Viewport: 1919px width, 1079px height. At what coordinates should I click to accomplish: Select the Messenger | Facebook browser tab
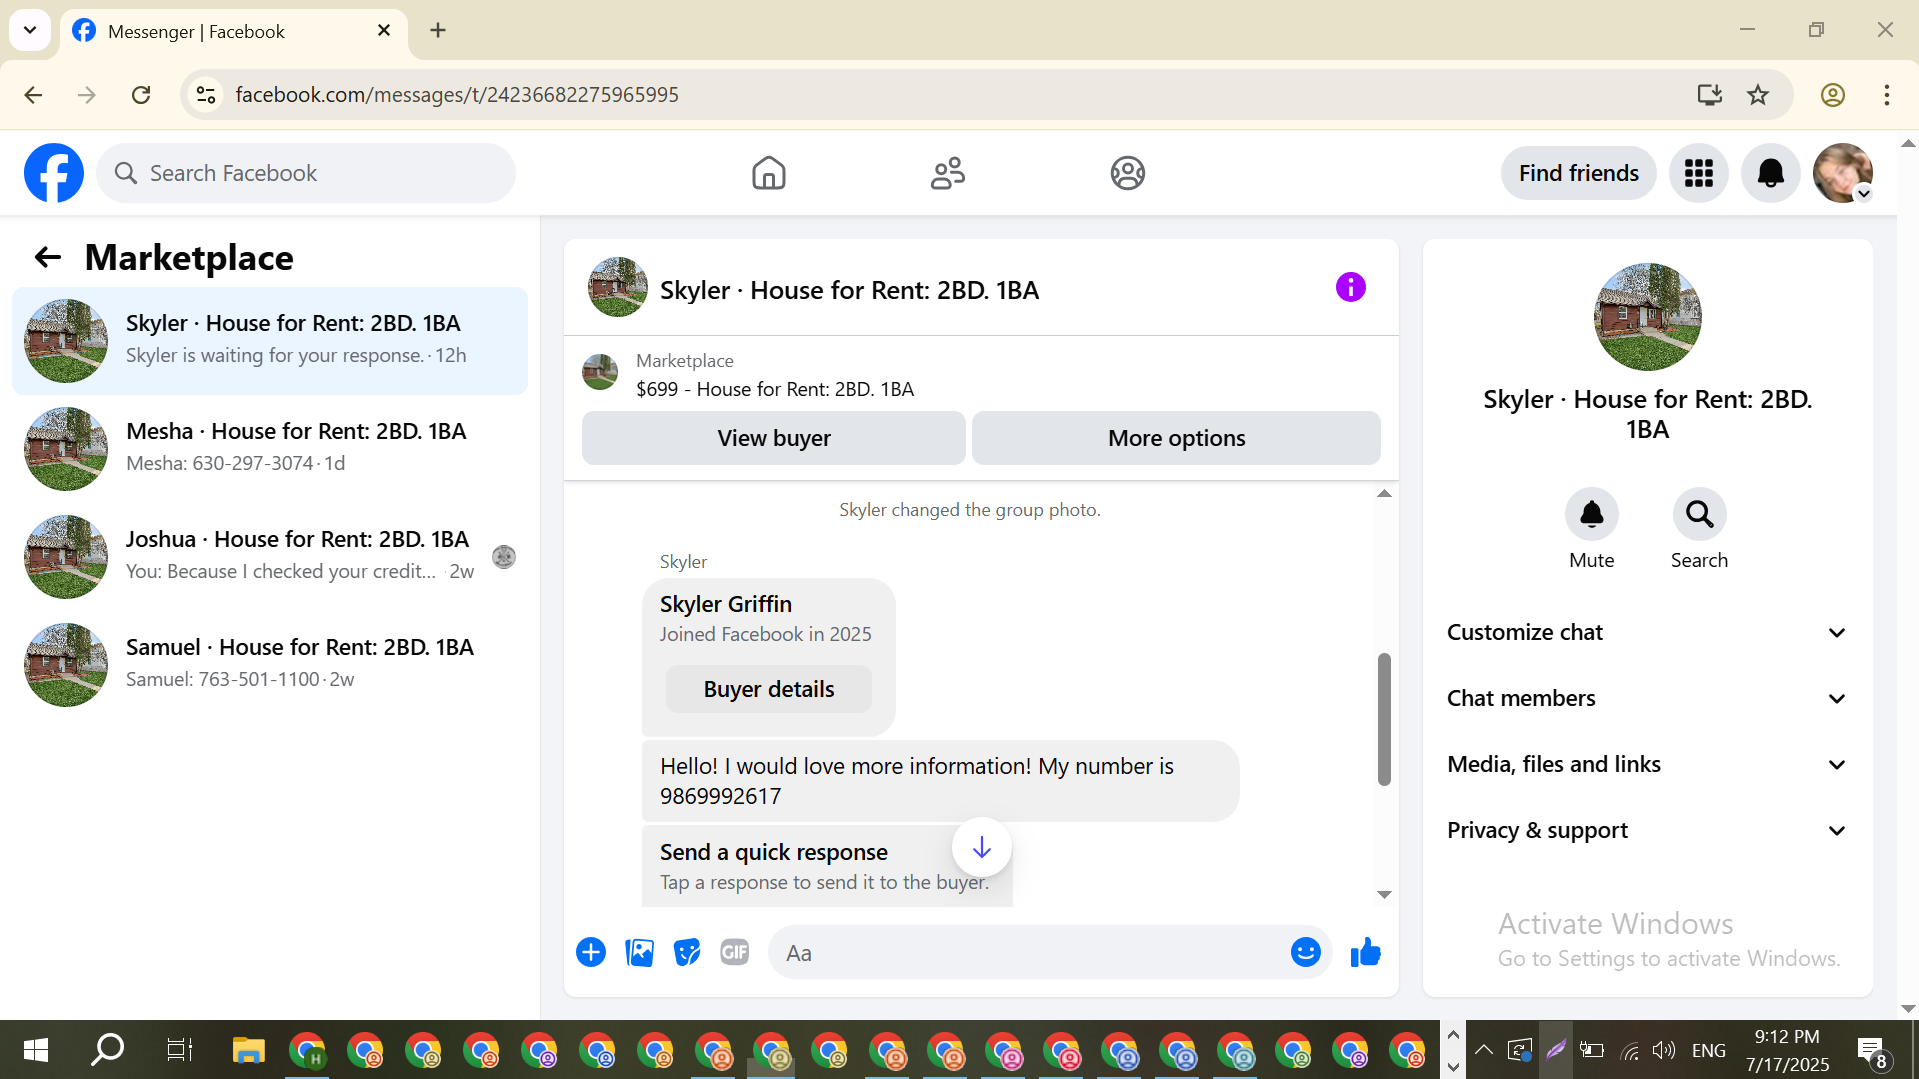pyautogui.click(x=233, y=31)
